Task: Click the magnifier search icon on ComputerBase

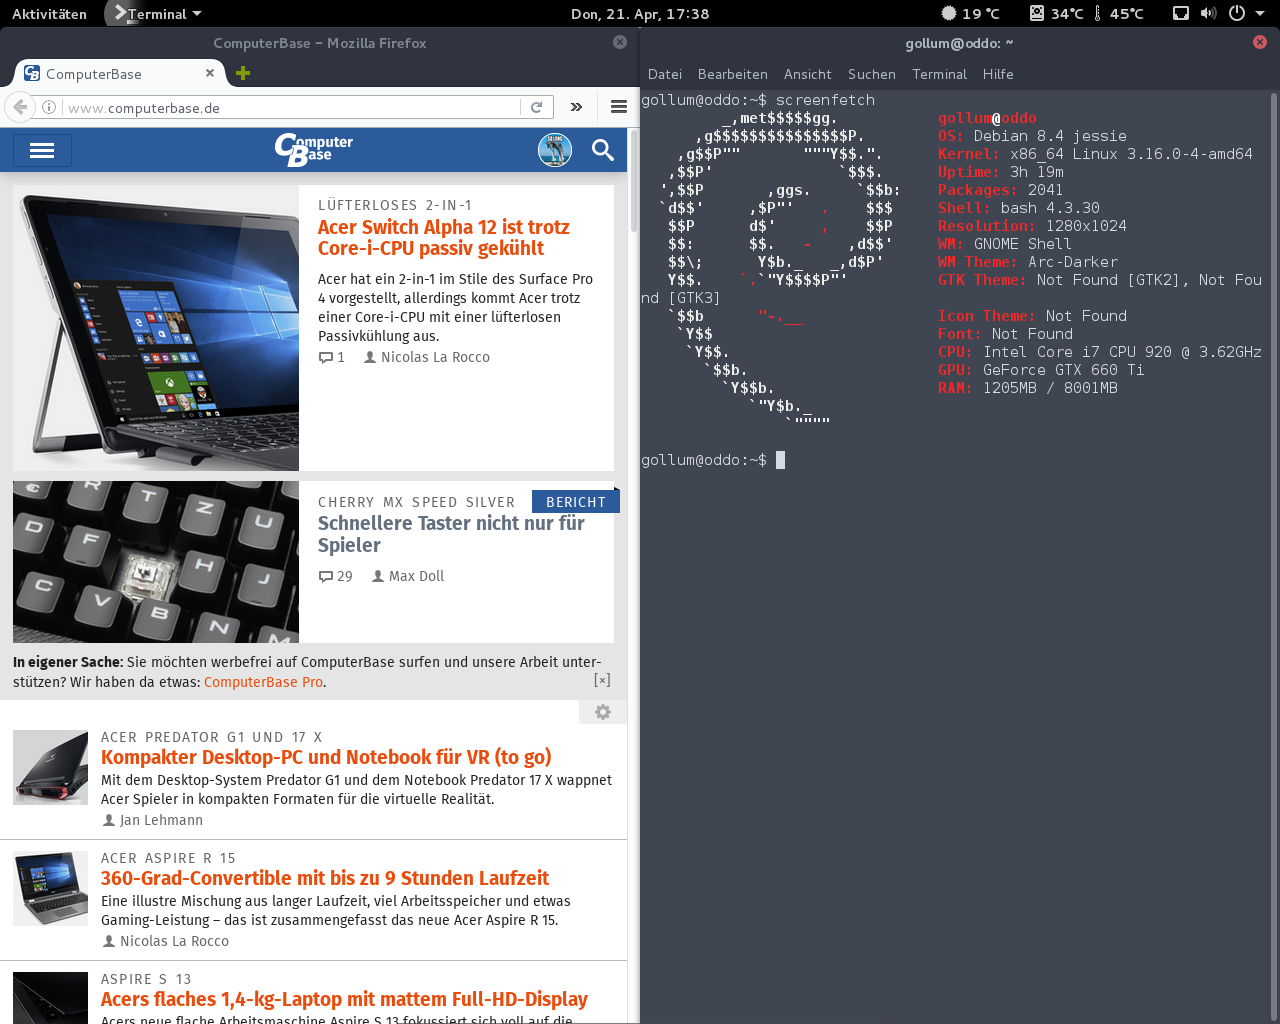Action: coord(602,150)
